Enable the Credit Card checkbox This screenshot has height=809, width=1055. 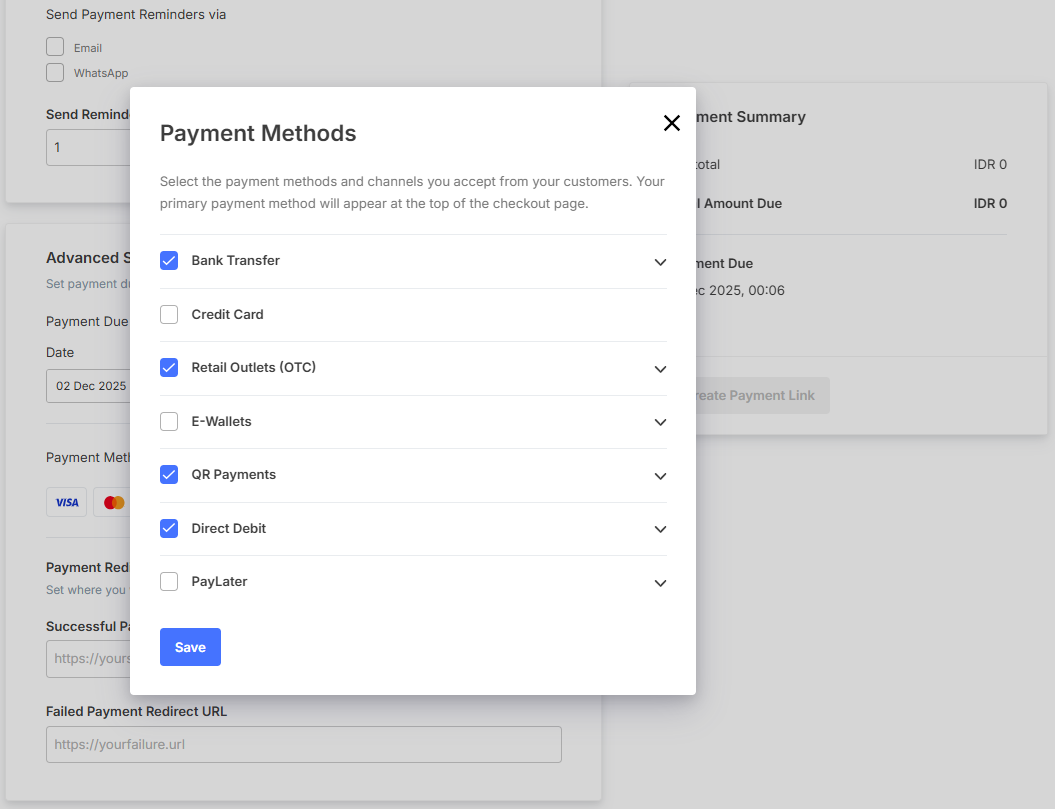pos(169,314)
